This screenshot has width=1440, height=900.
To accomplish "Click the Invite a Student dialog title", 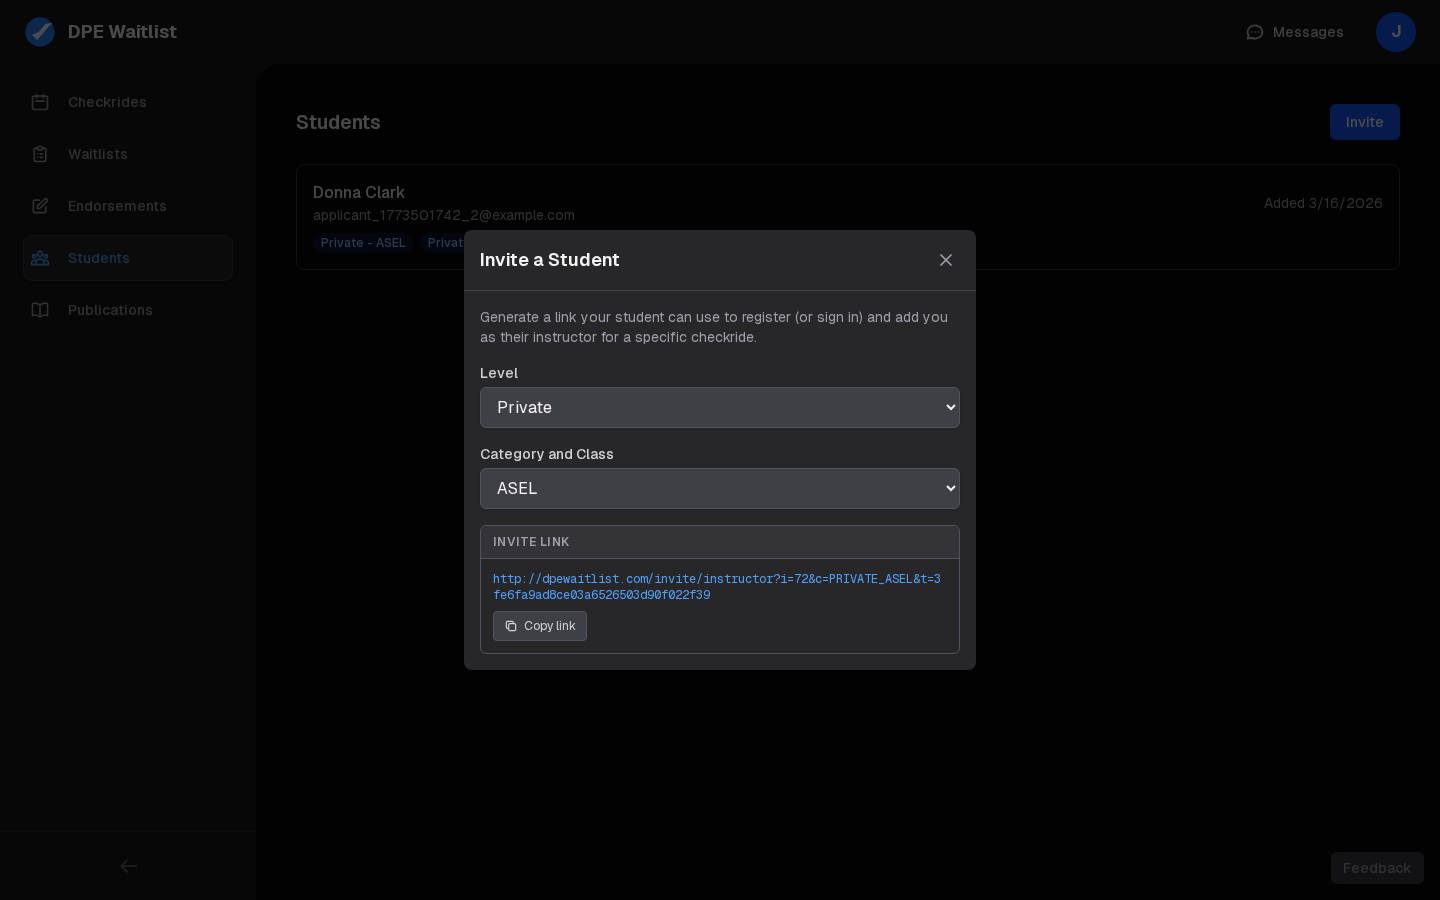I will (x=550, y=260).
